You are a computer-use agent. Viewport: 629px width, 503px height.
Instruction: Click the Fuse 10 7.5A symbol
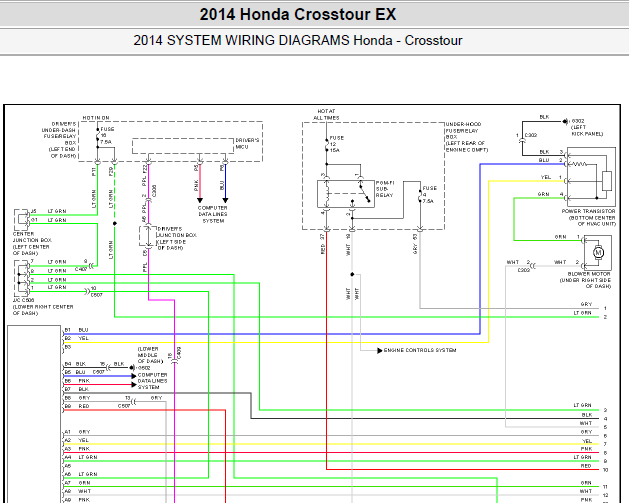[x=97, y=136]
